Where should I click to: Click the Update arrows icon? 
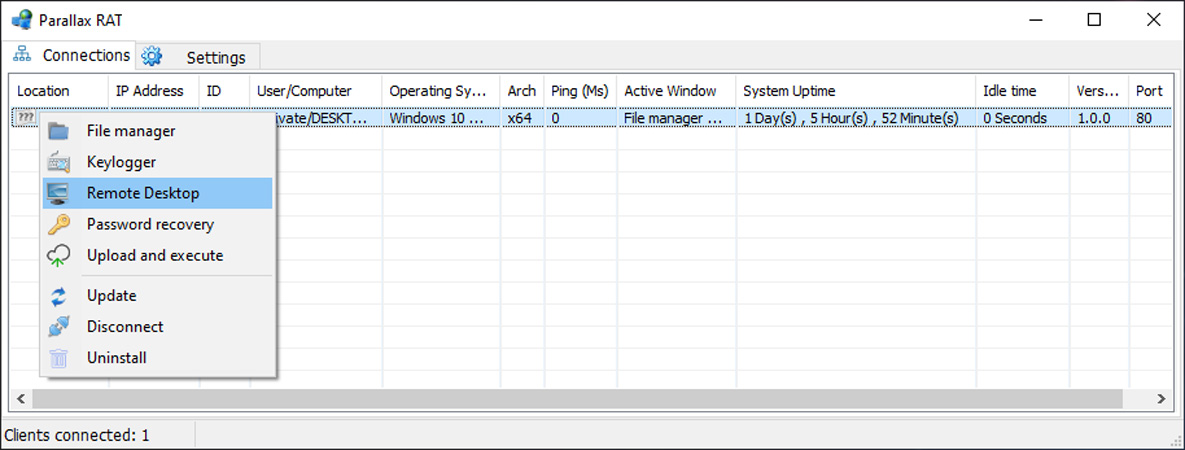[x=58, y=296]
